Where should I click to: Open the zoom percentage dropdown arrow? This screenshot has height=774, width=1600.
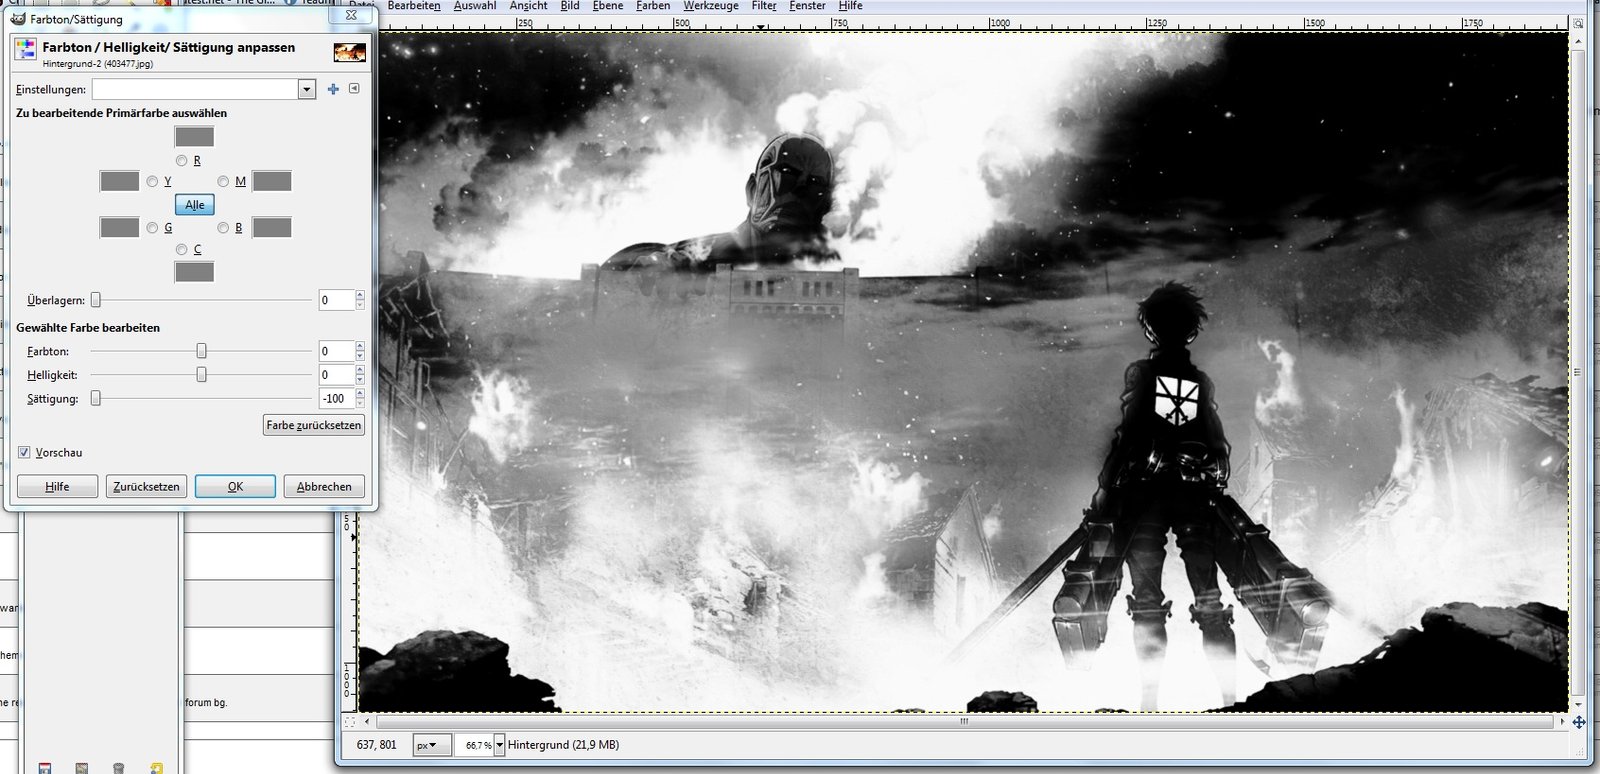coord(499,745)
